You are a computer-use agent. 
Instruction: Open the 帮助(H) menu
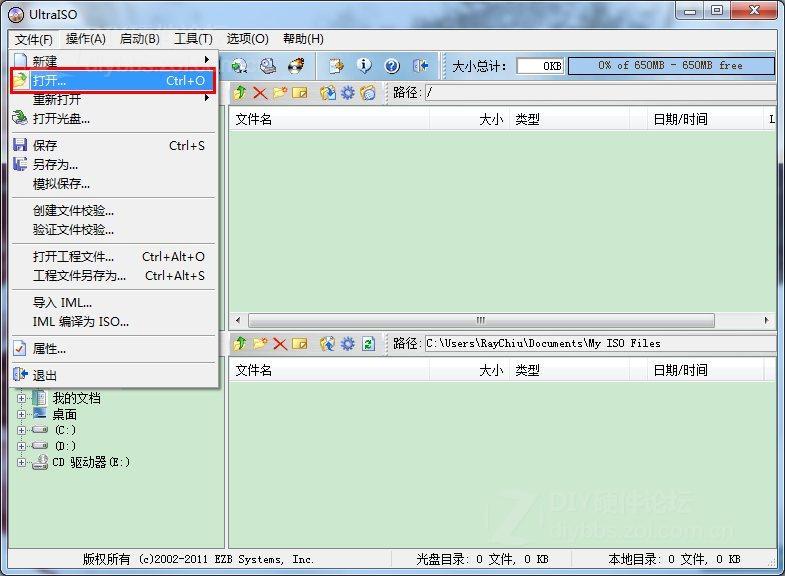point(303,39)
